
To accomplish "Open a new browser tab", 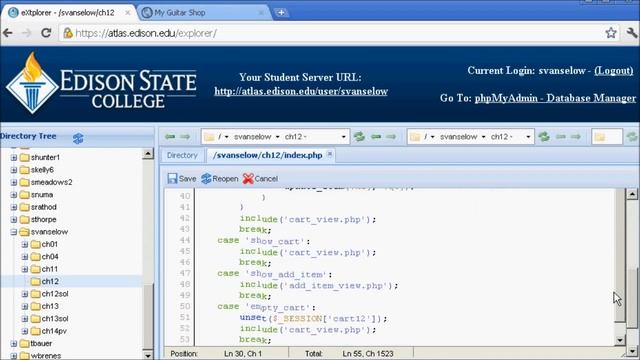I will pyautogui.click(x=281, y=13).
